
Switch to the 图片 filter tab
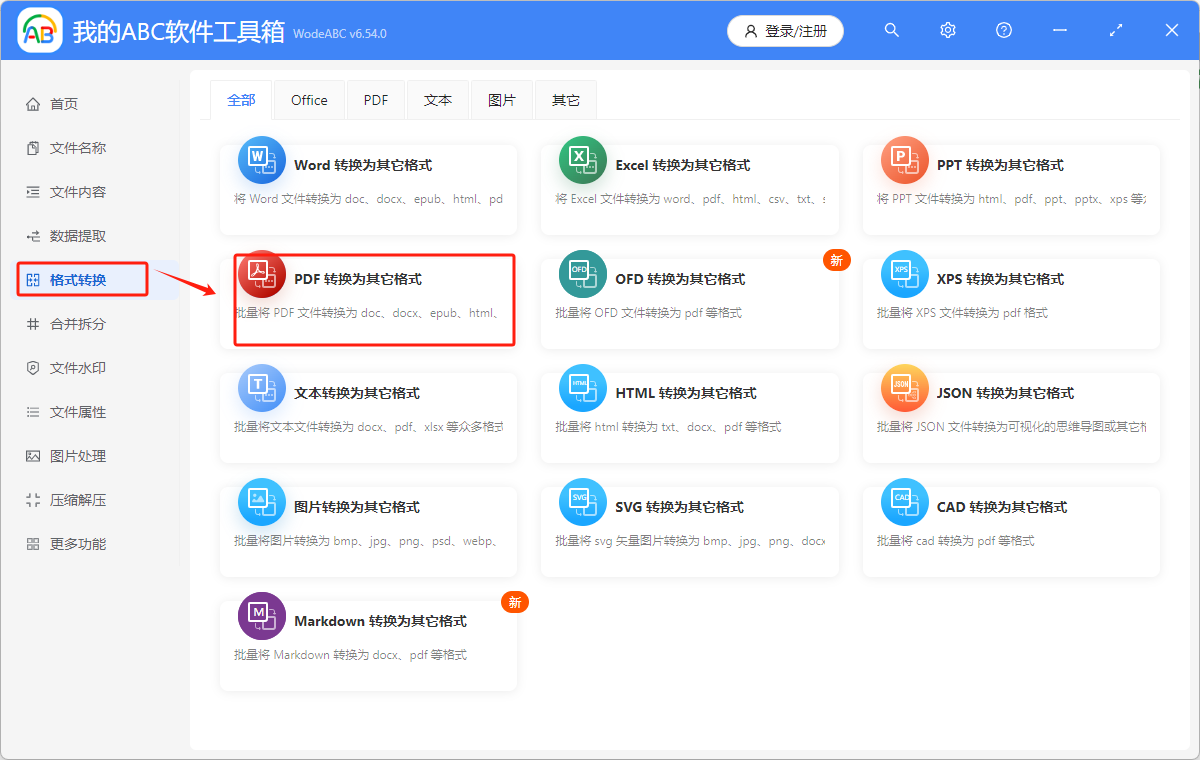point(502,100)
